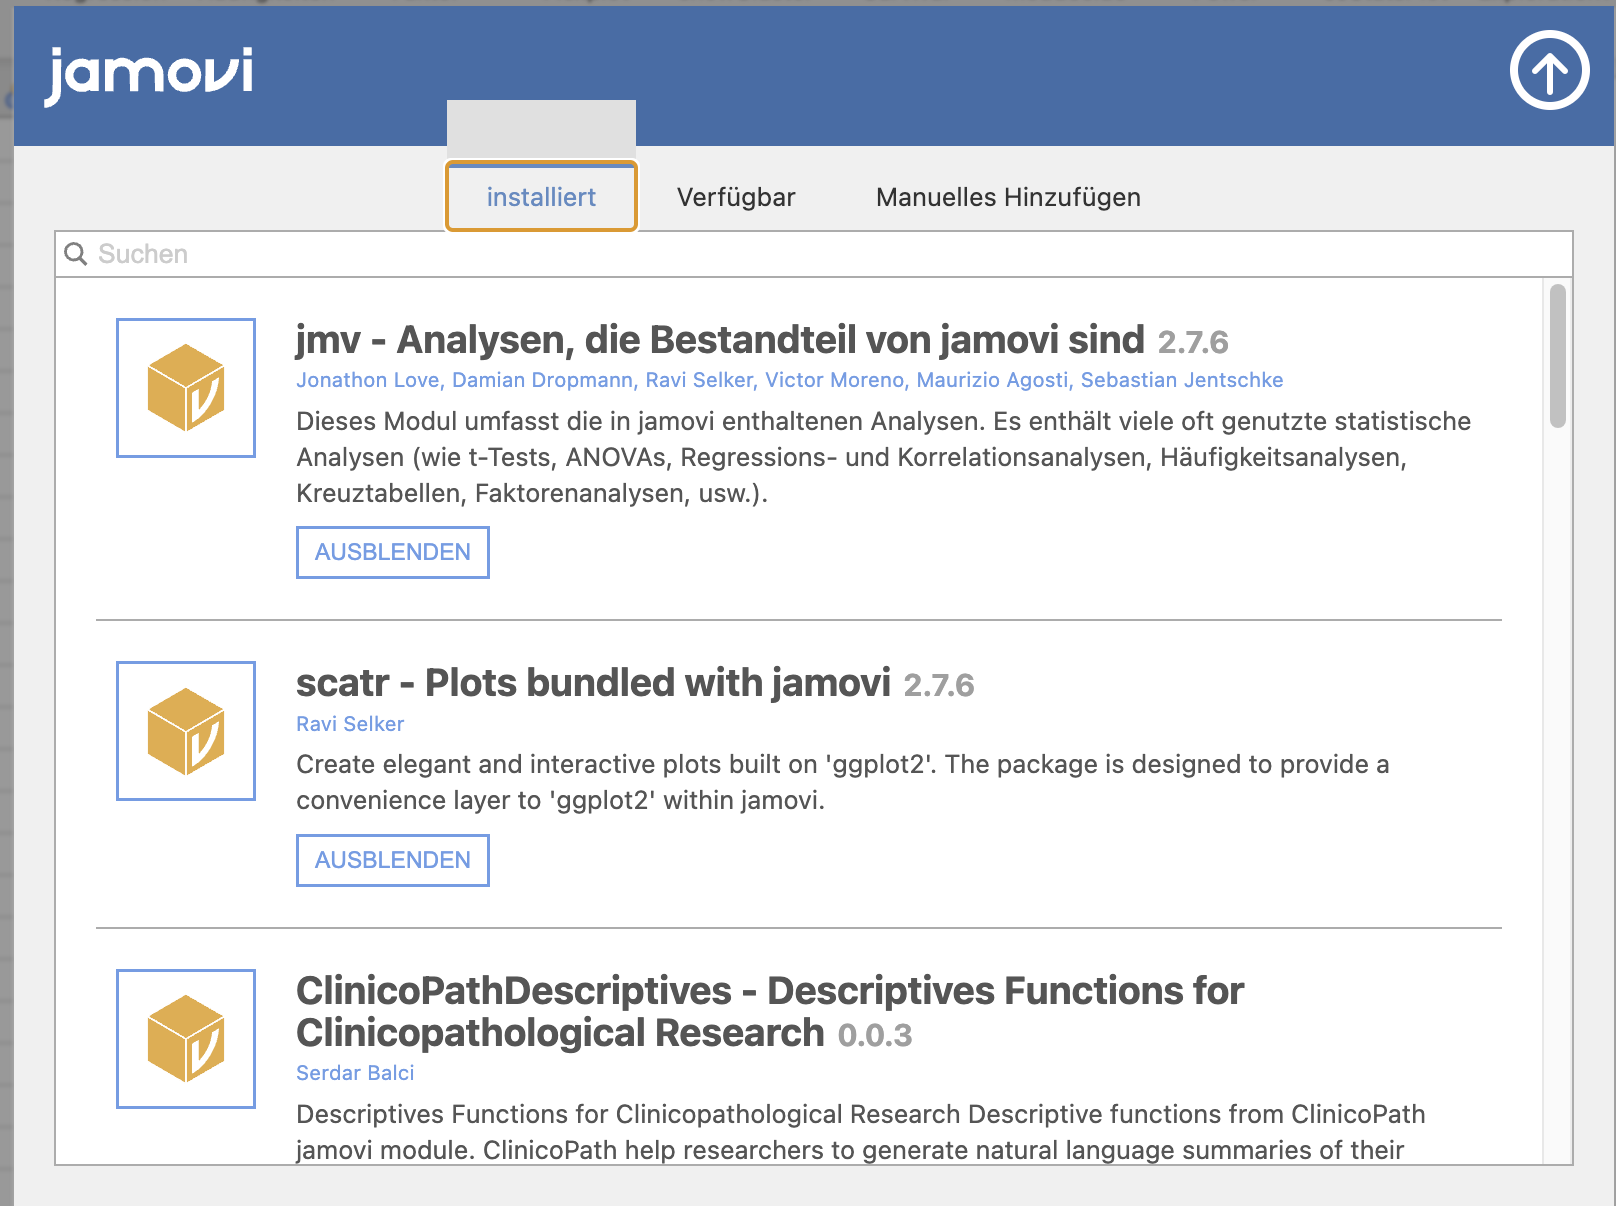Click the Ravi Selker author link
Screen dimensions: 1616x1206
[x=350, y=724]
